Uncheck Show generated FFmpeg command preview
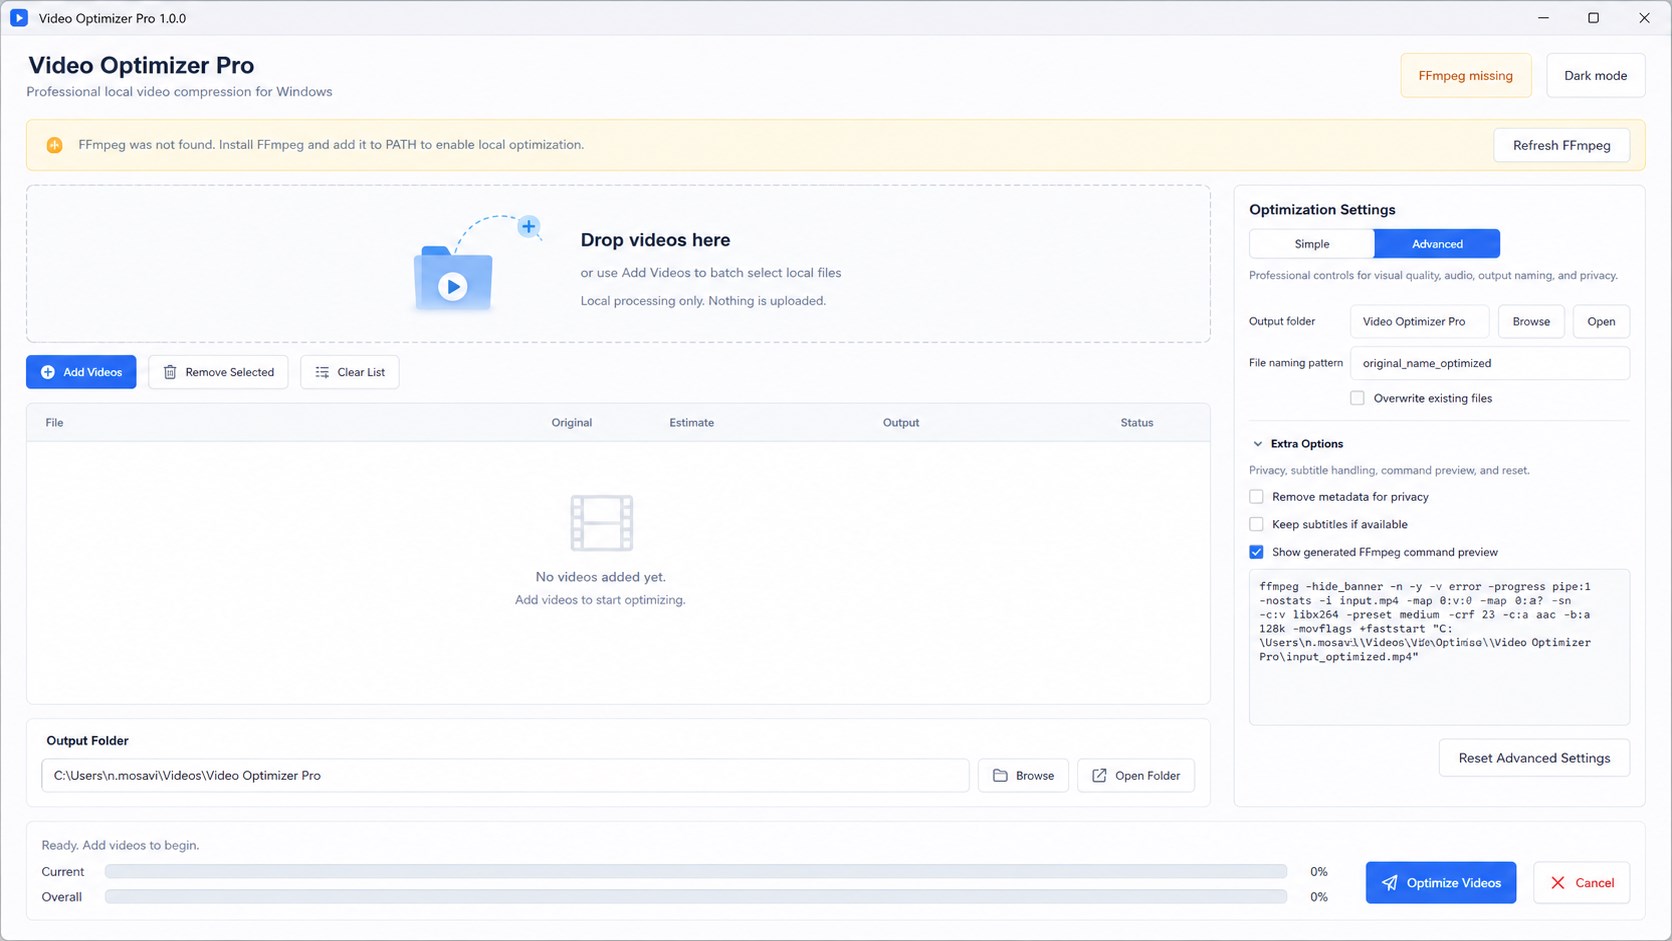 [1257, 552]
